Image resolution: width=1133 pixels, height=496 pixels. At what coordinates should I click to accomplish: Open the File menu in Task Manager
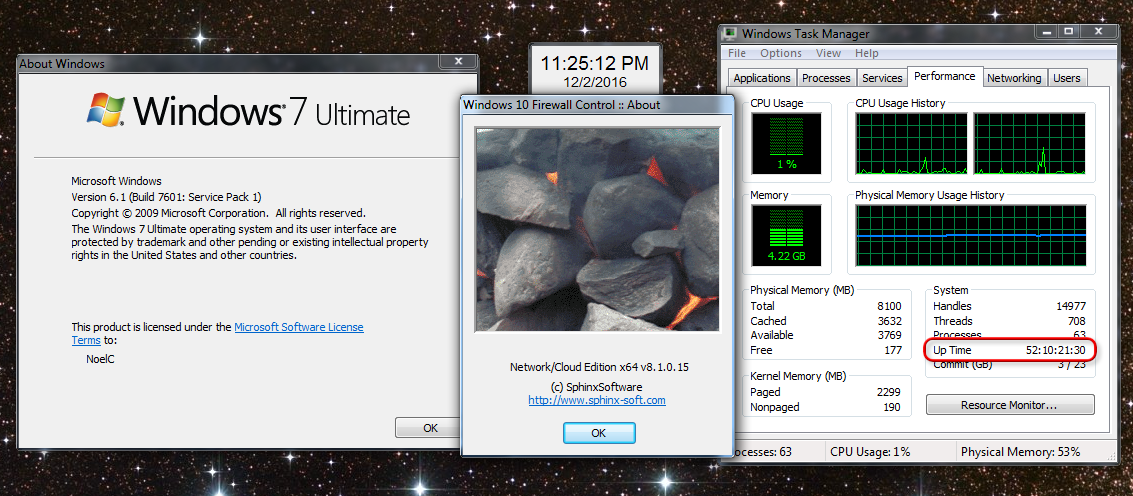coord(737,53)
